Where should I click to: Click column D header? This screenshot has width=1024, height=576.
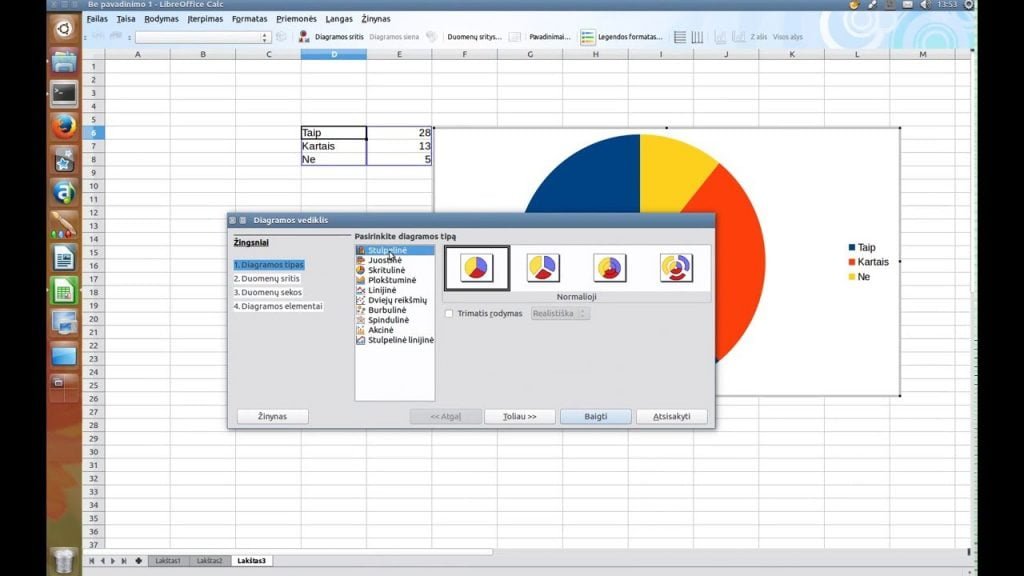[334, 54]
